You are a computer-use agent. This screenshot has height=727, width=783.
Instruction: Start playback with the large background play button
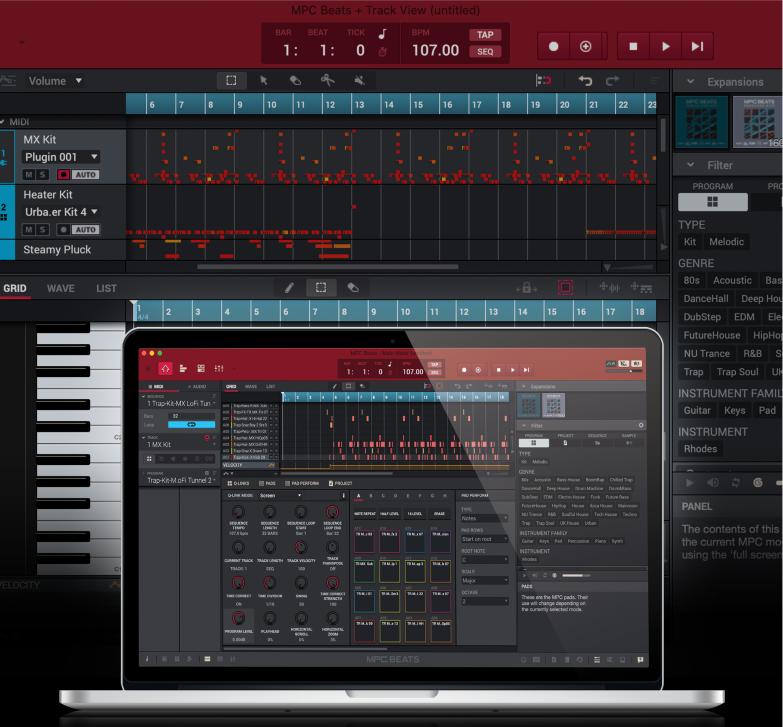tap(665, 46)
